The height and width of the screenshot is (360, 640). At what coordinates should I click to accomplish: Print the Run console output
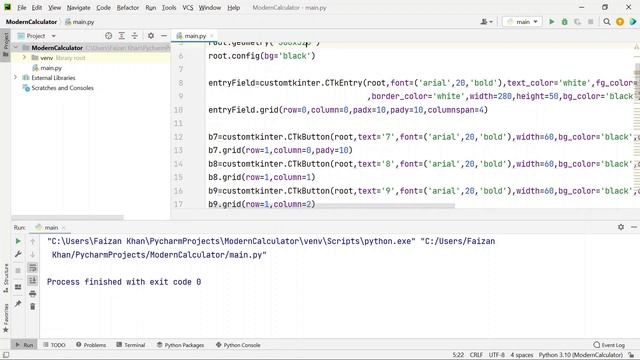pos(33,293)
